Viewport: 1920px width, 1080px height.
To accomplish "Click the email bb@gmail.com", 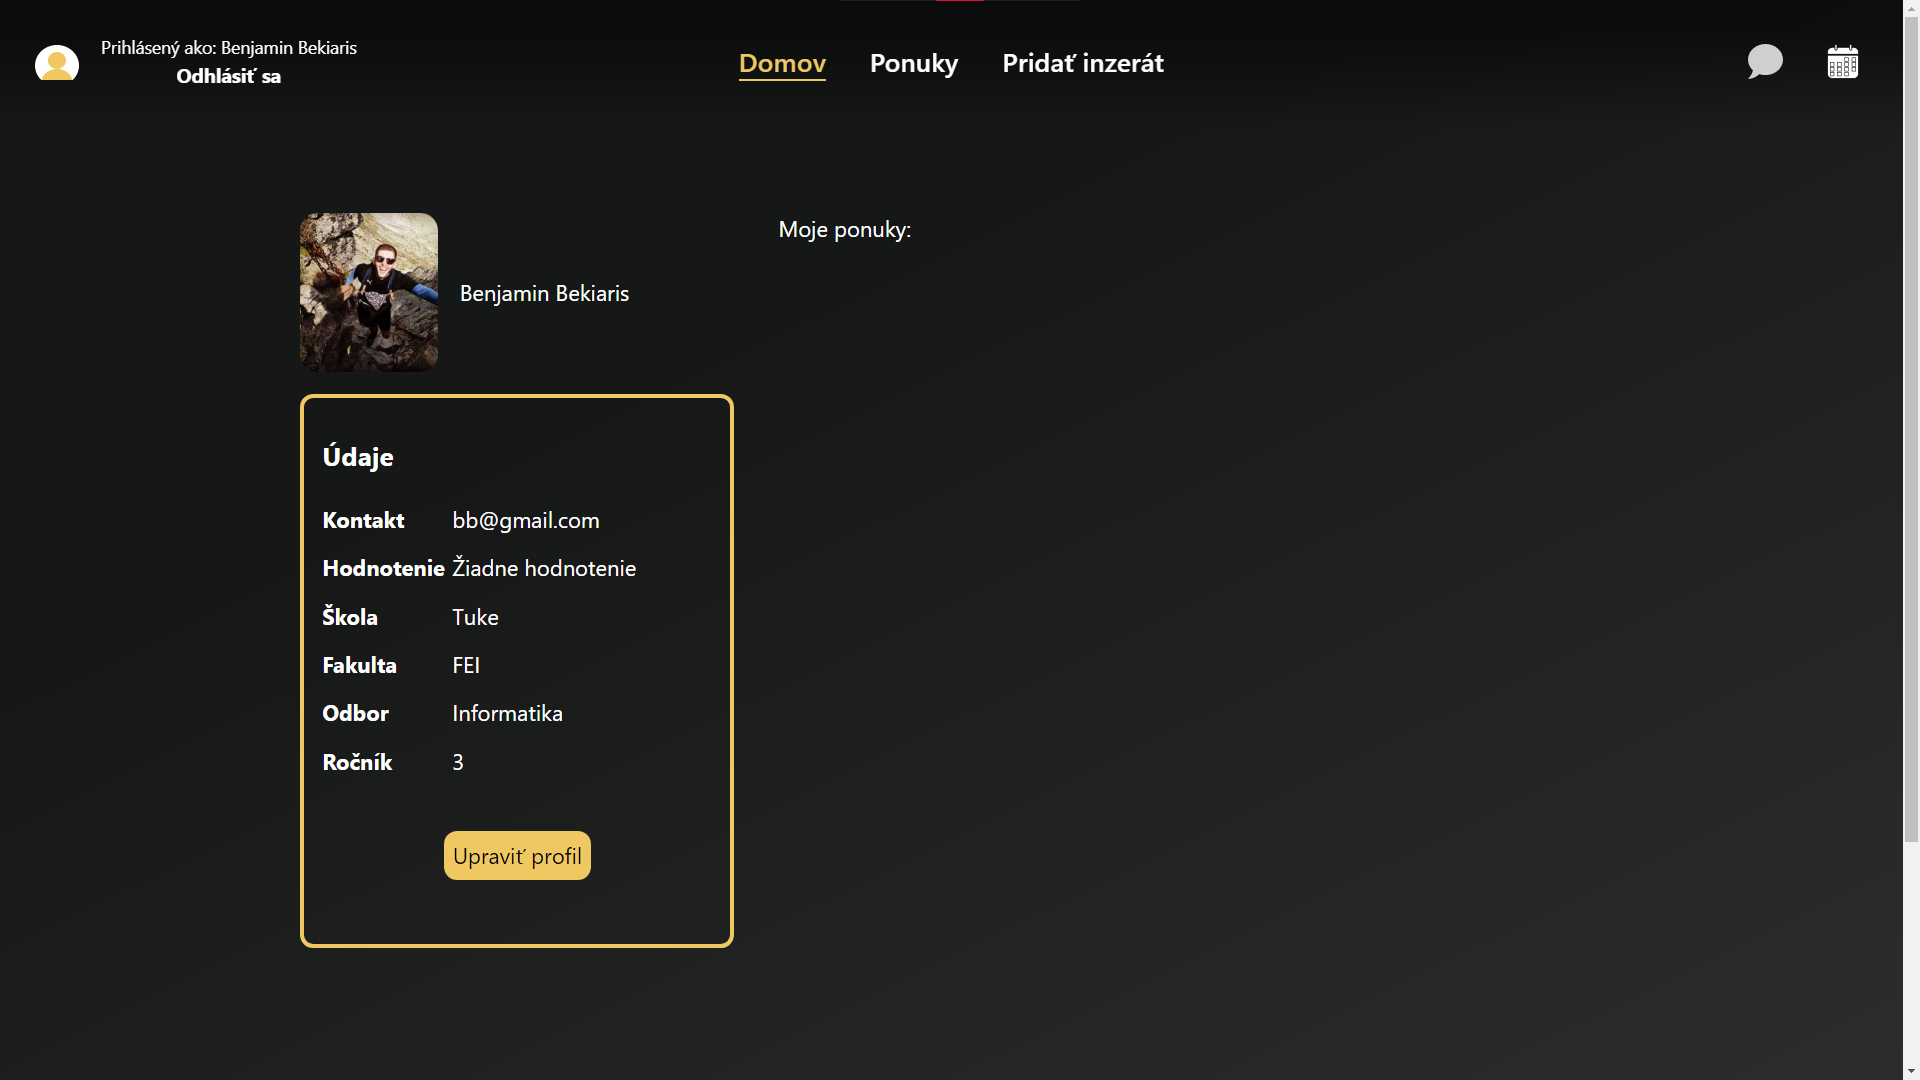I will coord(526,520).
